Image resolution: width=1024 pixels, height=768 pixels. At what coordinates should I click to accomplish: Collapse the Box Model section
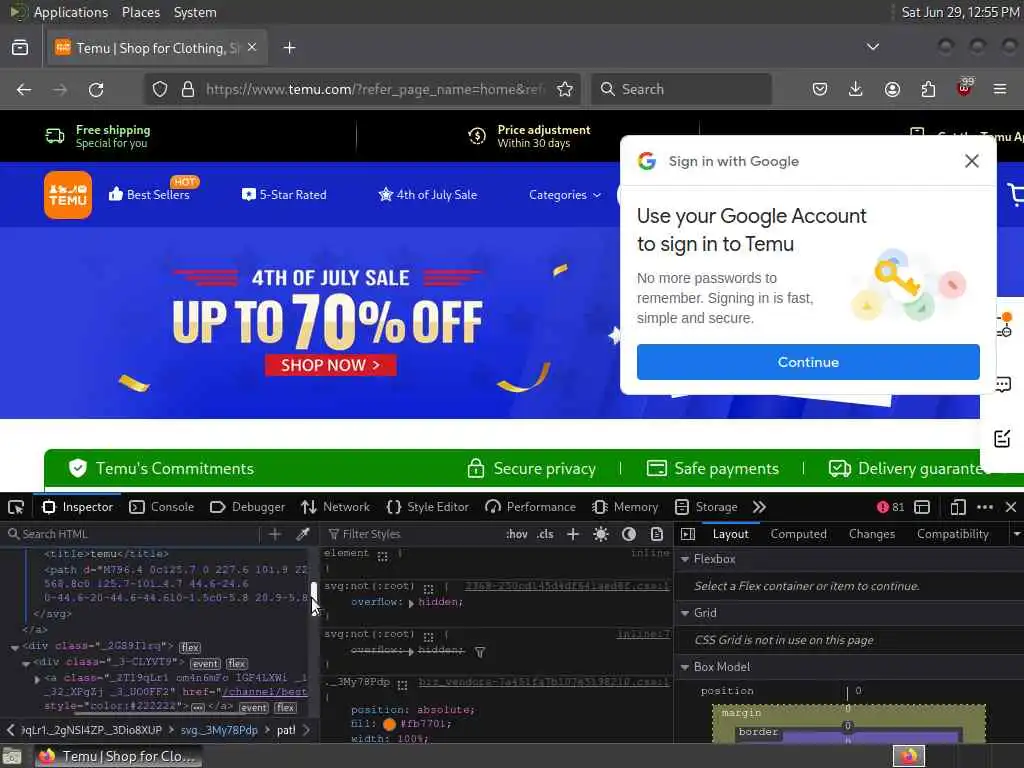685,667
